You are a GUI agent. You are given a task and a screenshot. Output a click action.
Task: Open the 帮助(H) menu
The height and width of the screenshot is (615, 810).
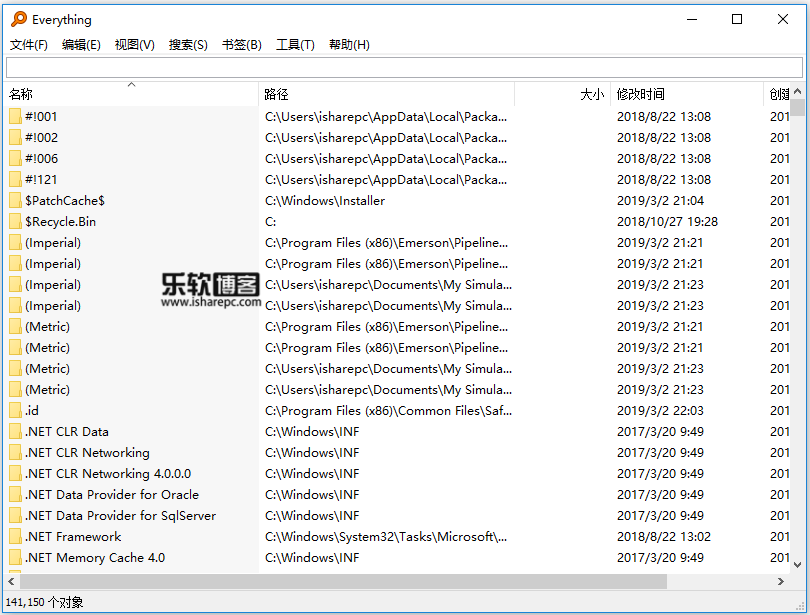pyautogui.click(x=349, y=45)
